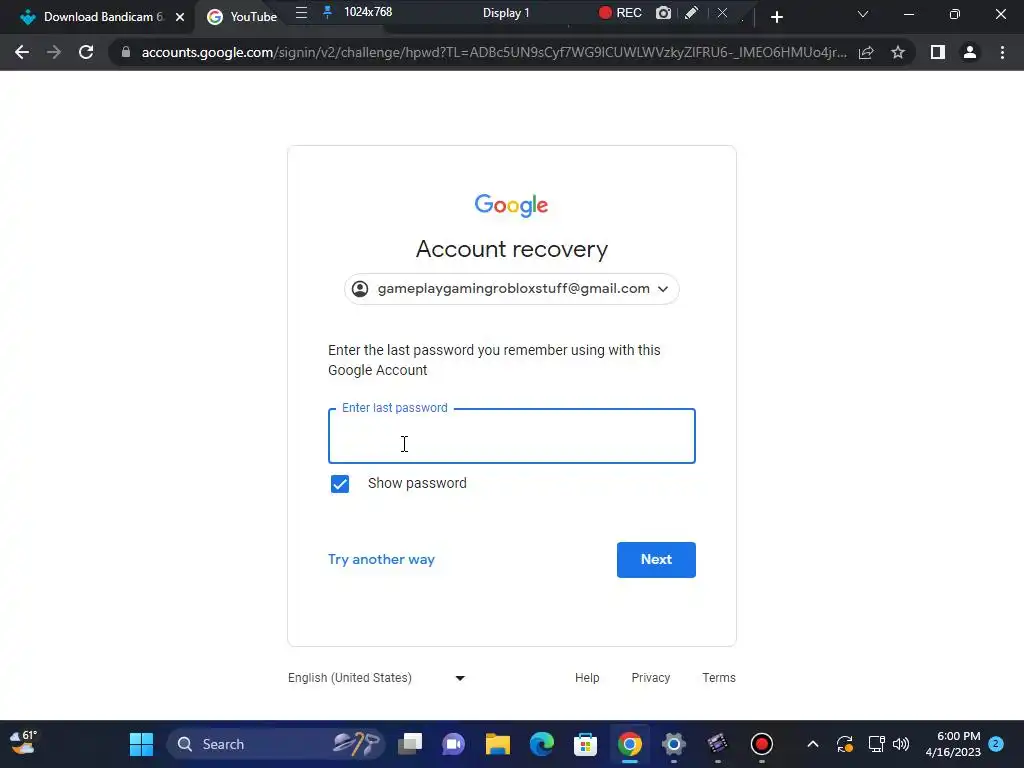Open Chrome side panel icon
Image resolution: width=1024 pixels, height=768 pixels.
pos(938,52)
